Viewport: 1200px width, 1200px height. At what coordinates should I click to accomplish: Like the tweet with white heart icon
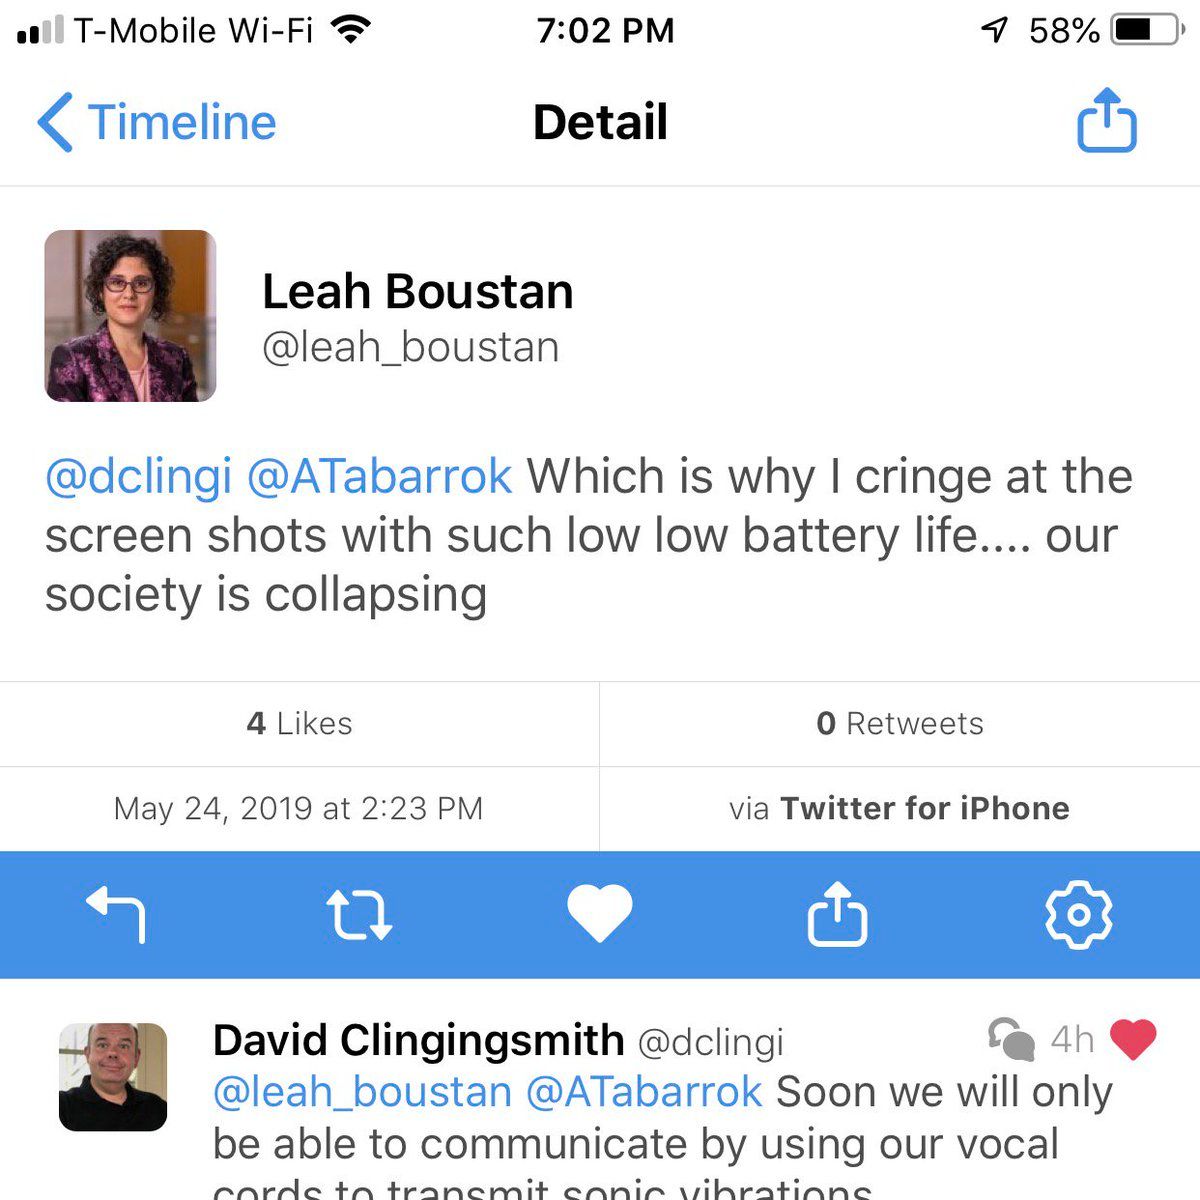599,914
